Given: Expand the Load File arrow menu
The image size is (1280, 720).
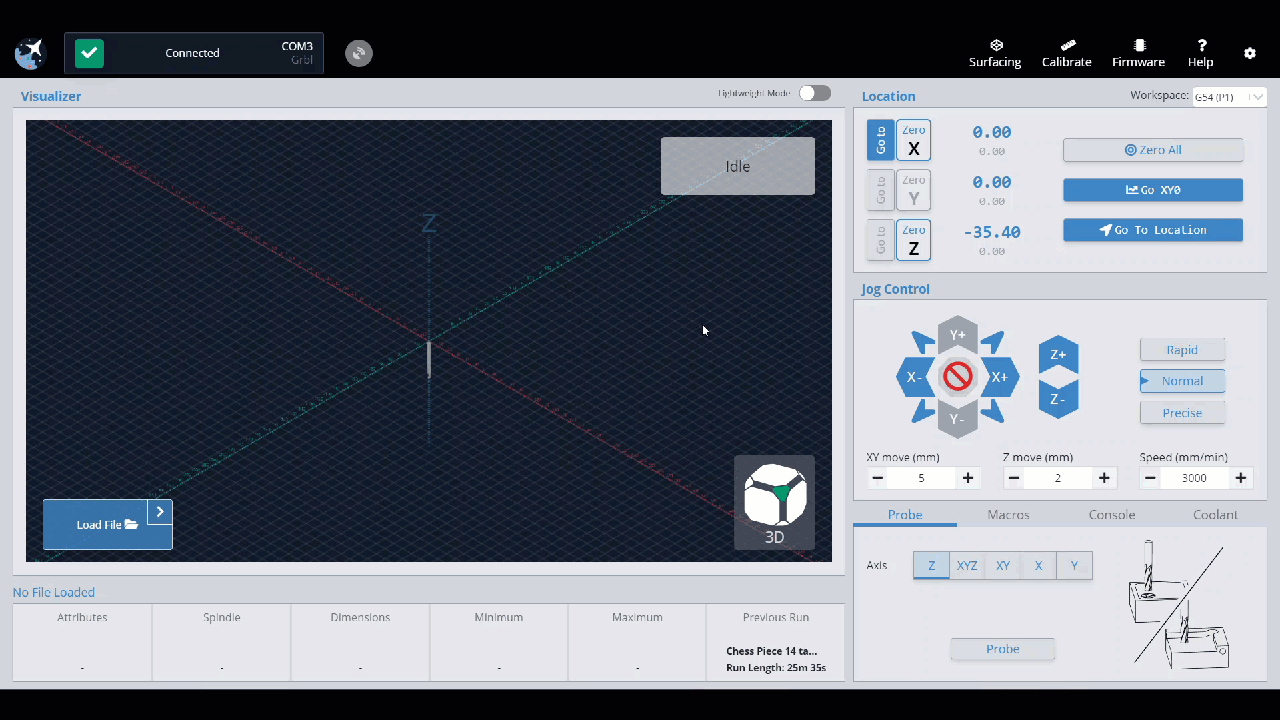Looking at the screenshot, I should click(160, 512).
